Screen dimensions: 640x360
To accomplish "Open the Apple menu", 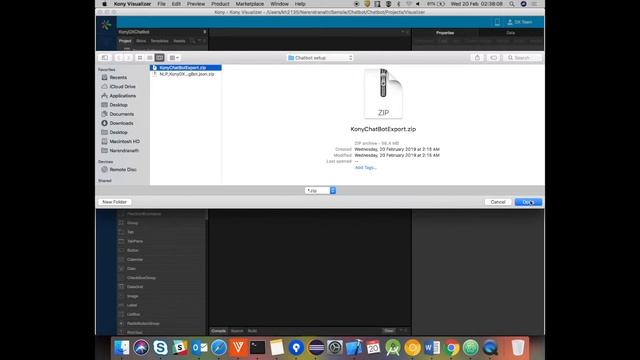I will pos(104,4).
